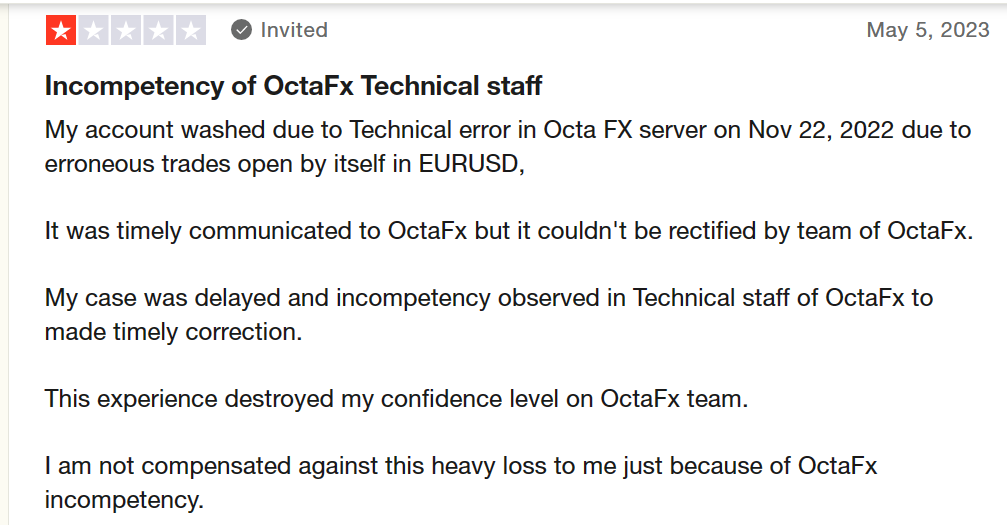Click the Nov 22, 2022 date in review text

coord(821,130)
